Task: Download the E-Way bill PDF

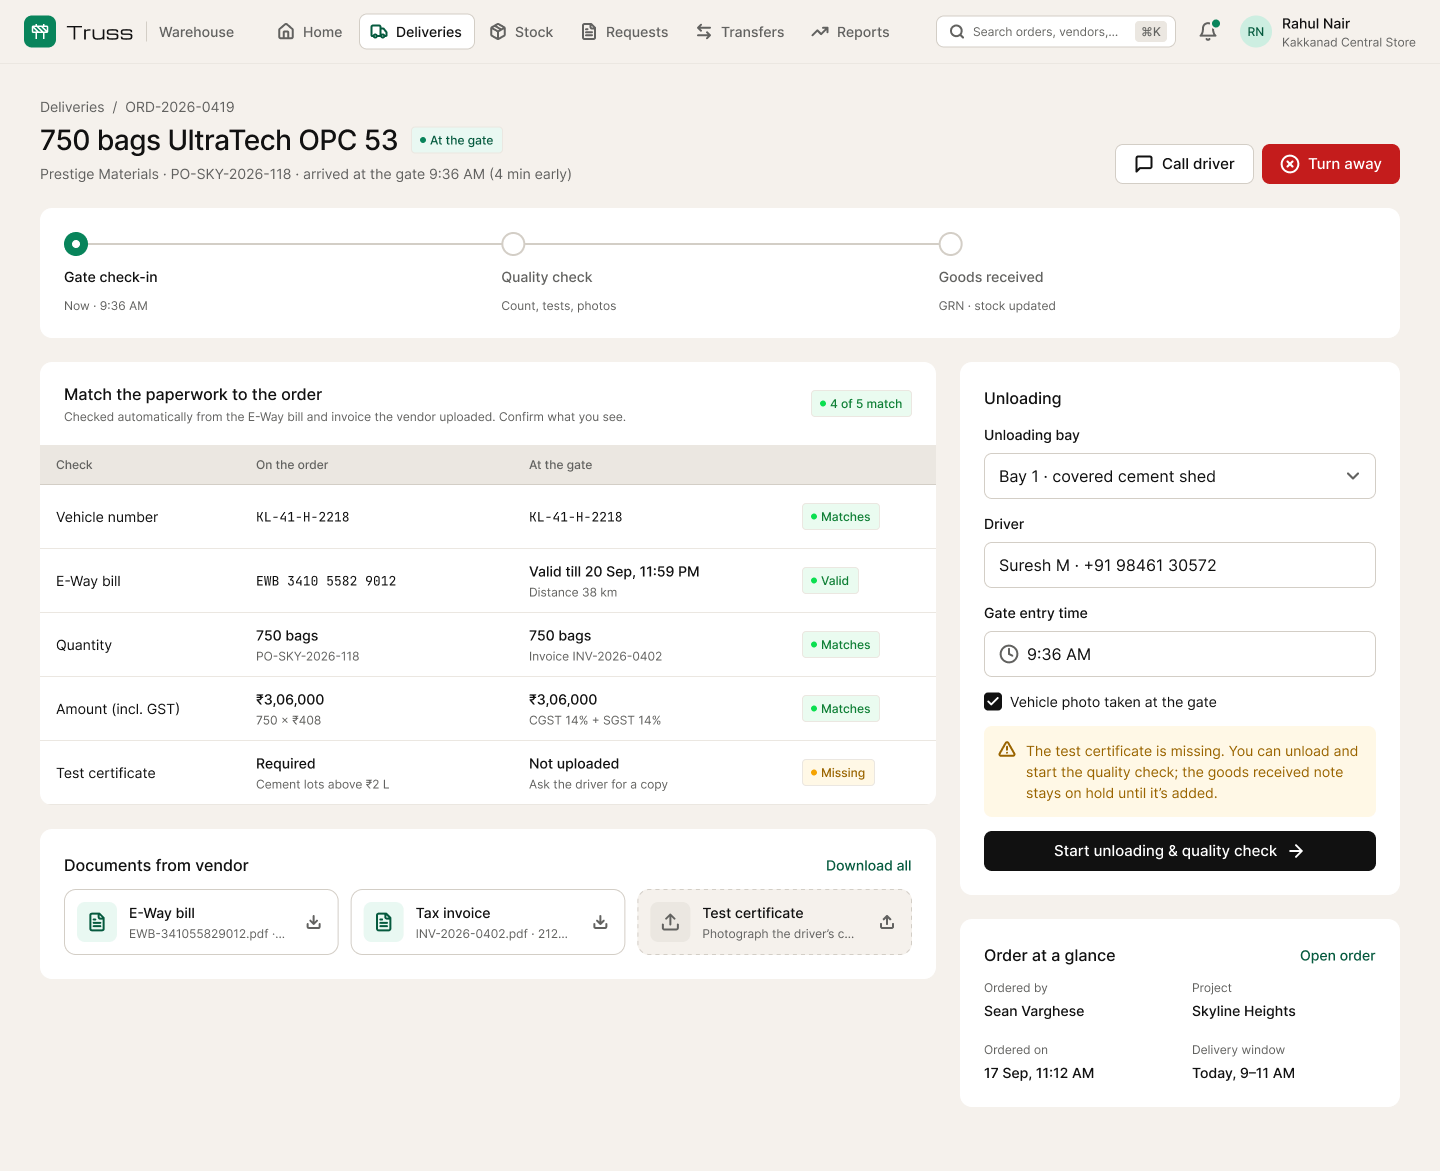Action: pos(313,922)
